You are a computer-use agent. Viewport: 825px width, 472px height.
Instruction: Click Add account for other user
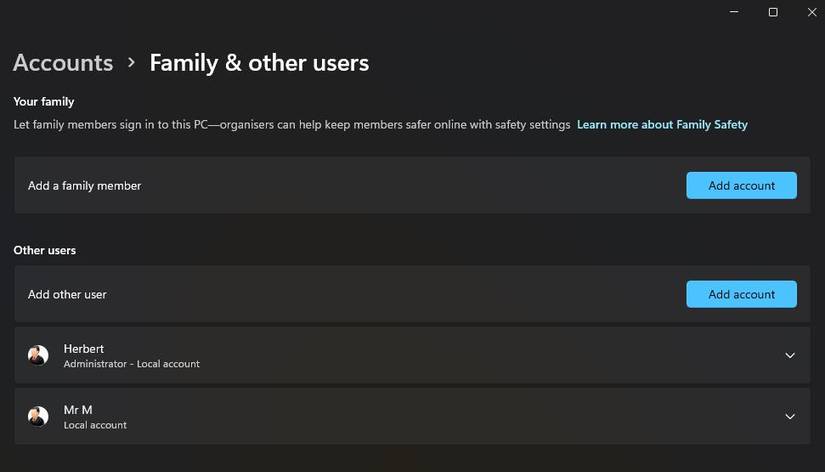[x=741, y=294]
